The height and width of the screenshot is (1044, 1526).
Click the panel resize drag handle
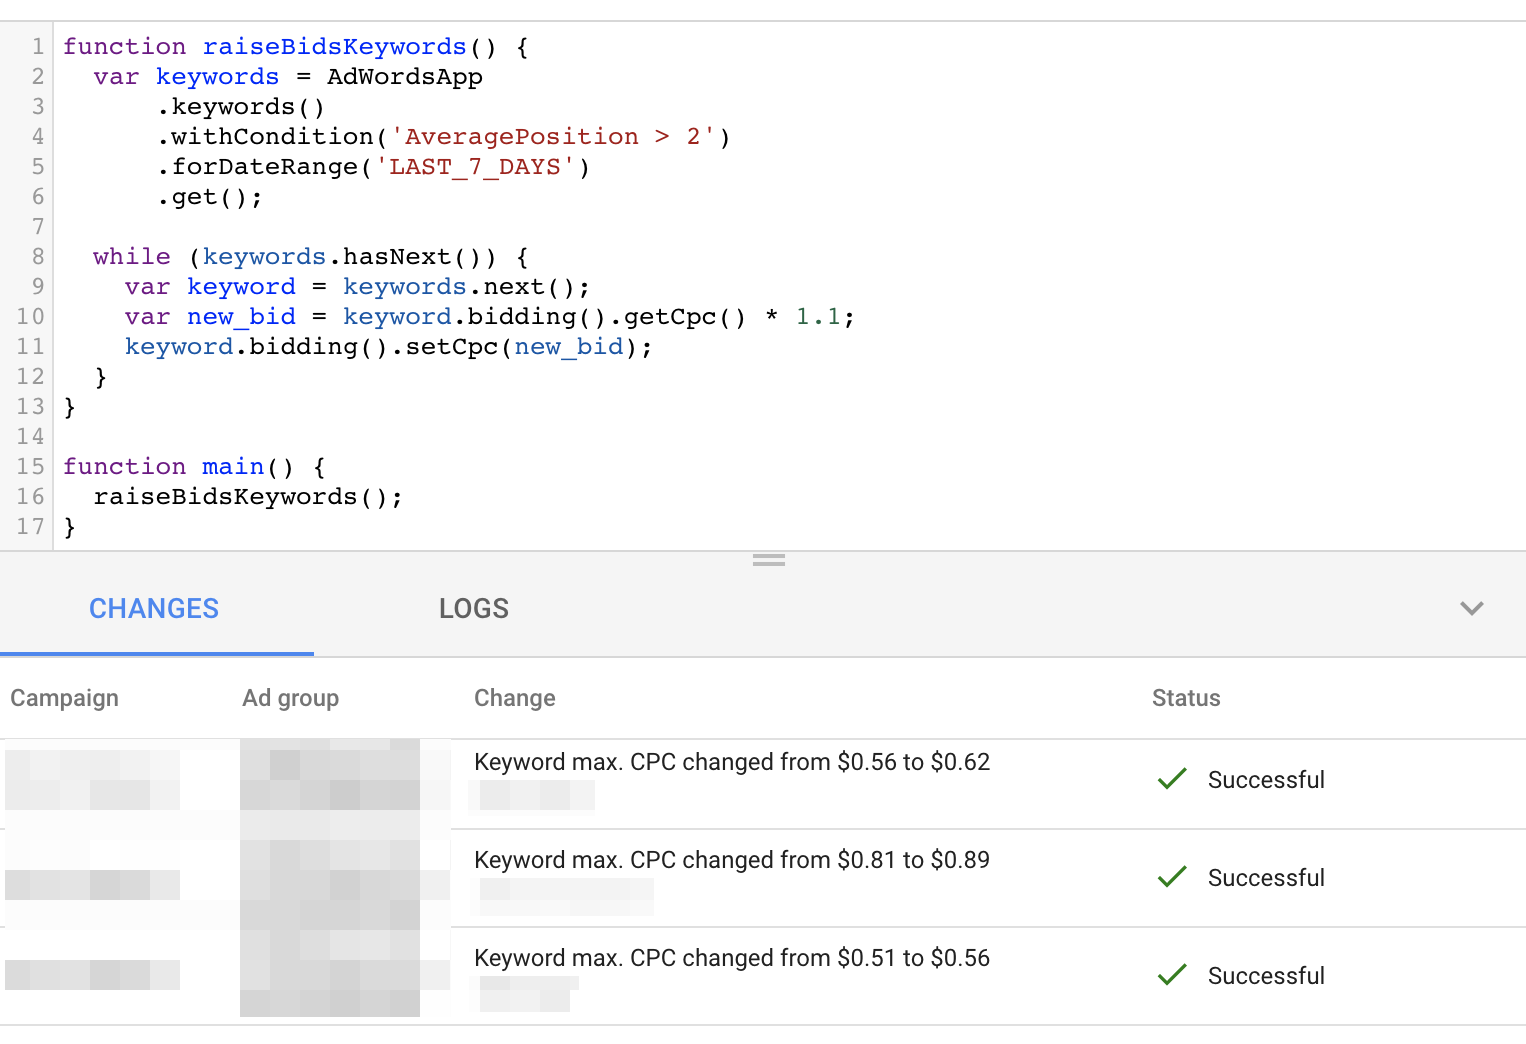768,560
